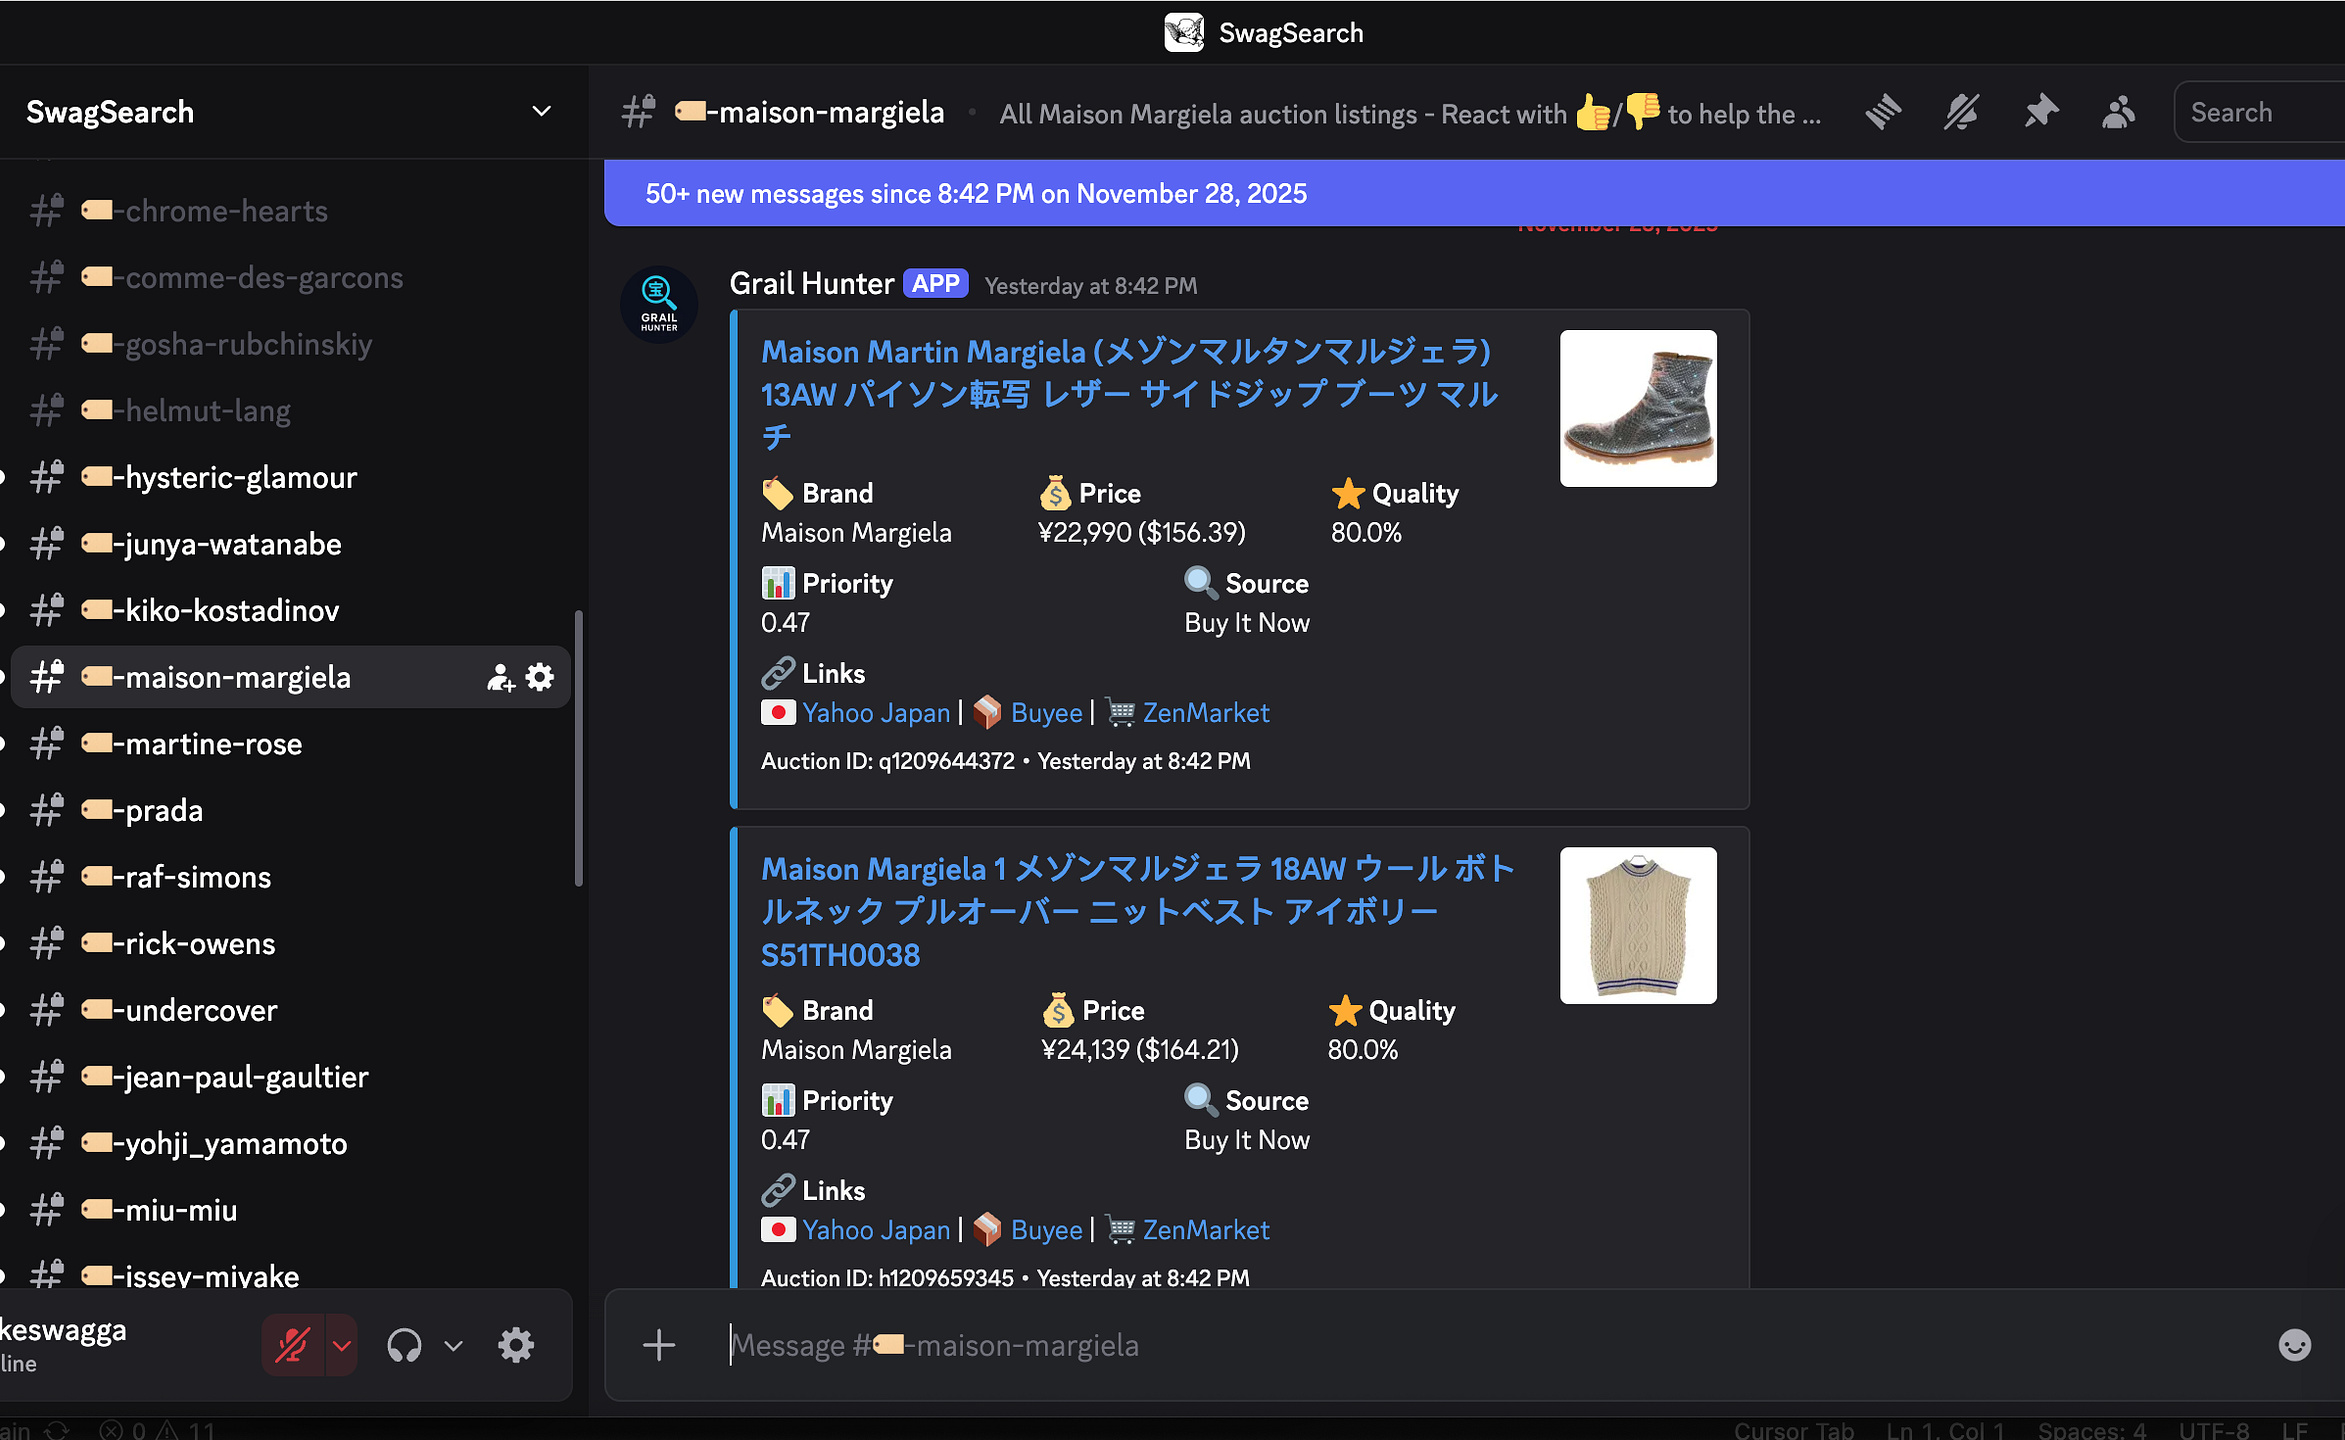Click the channel list scrollbar
Viewport: 2345px width, 1440px height.
coord(579,748)
